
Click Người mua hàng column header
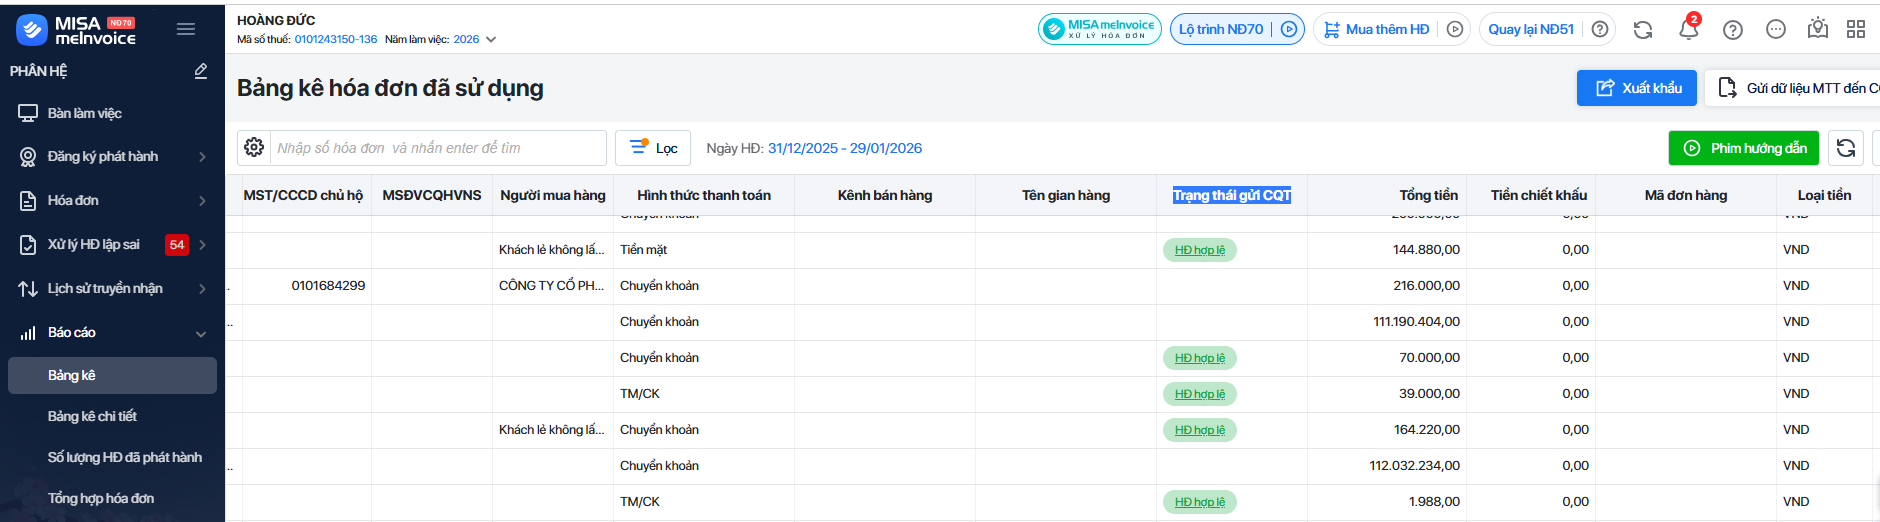tap(553, 195)
